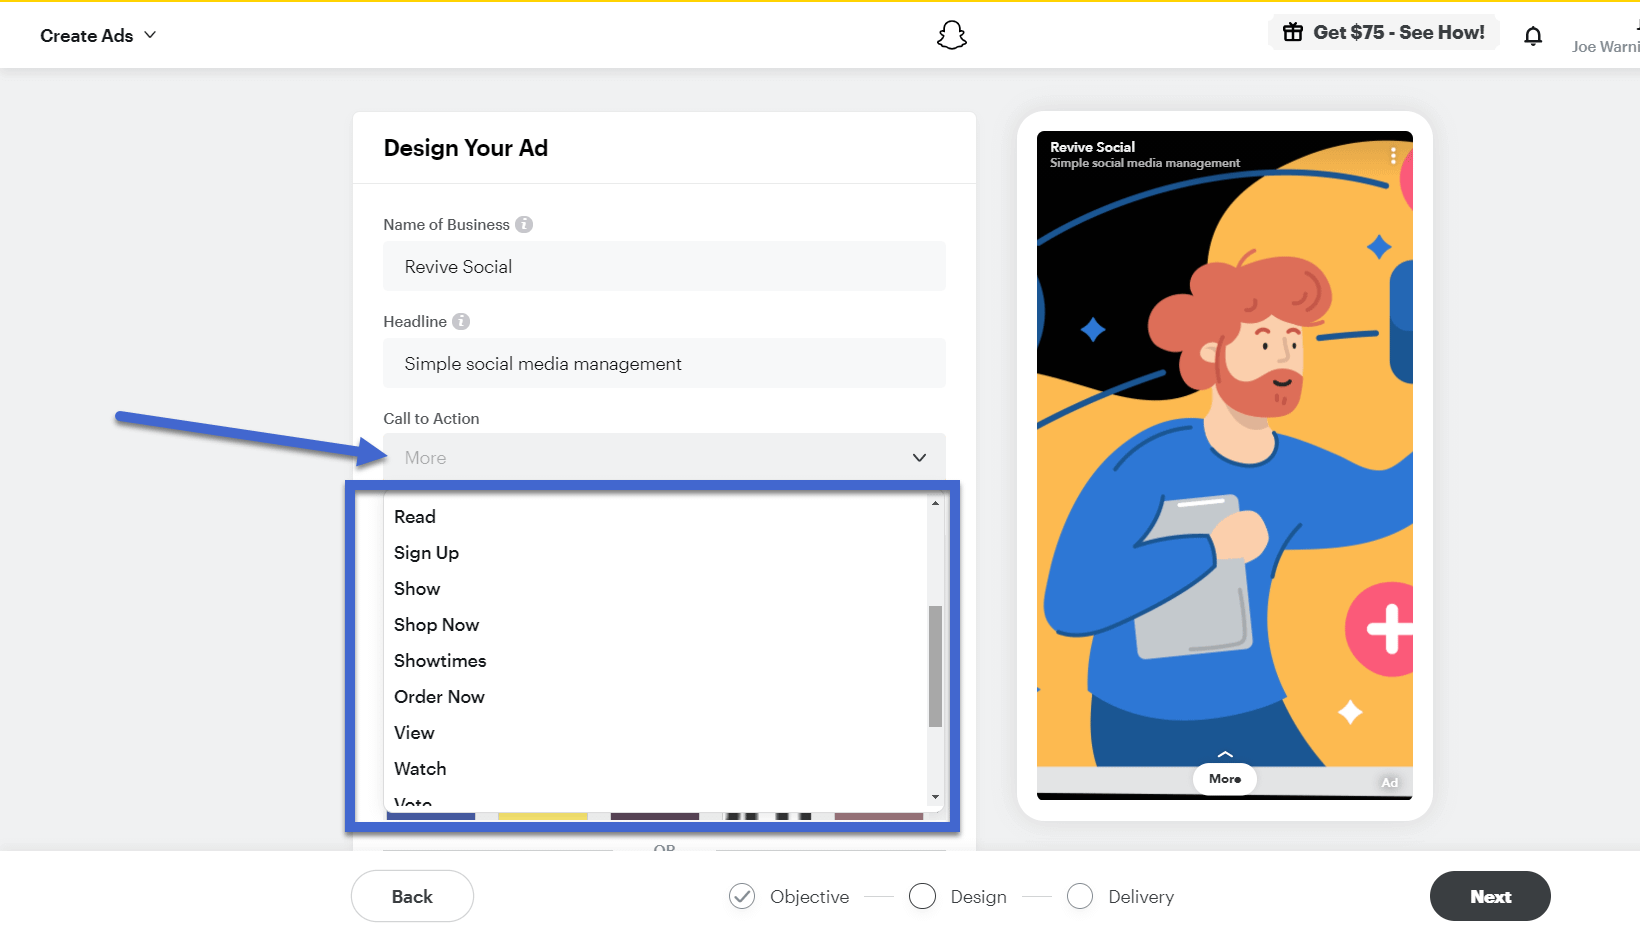Click the Snapchat ghost logo
This screenshot has height=931, width=1640.
[x=952, y=35]
